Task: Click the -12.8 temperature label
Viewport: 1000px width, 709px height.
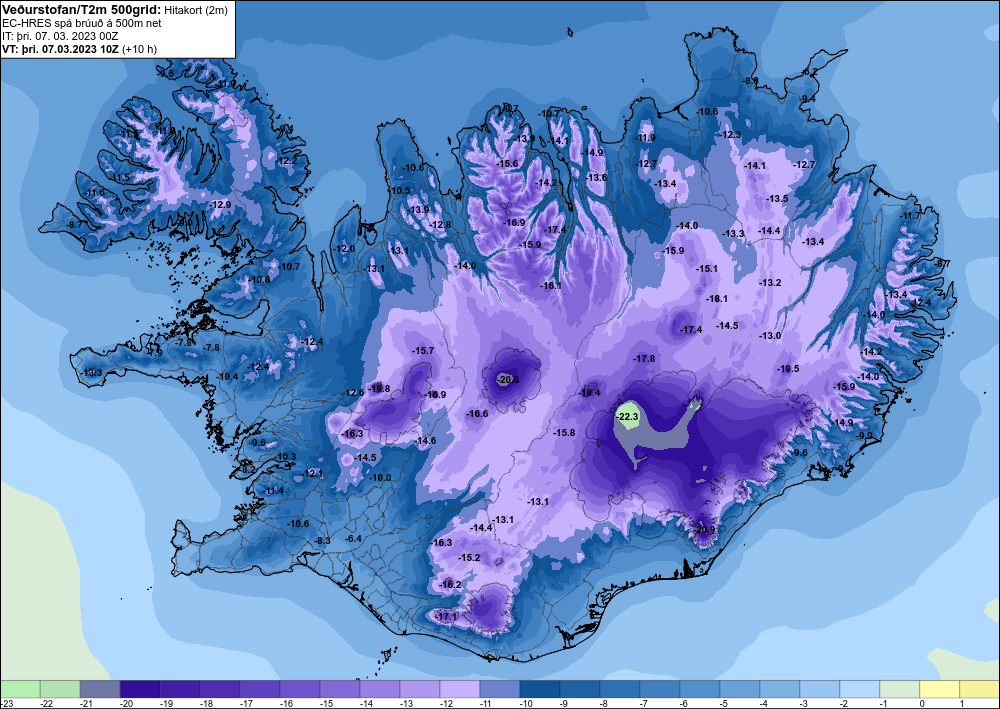Action: click(441, 225)
